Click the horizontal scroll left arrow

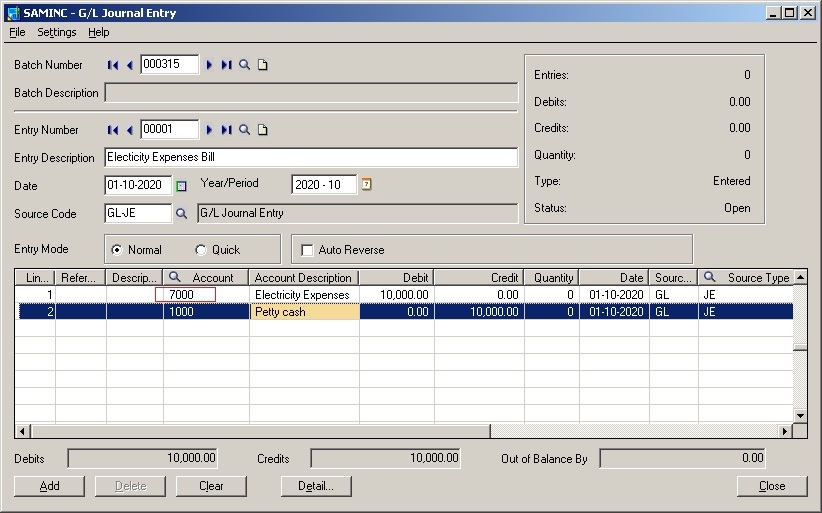(x=22, y=431)
